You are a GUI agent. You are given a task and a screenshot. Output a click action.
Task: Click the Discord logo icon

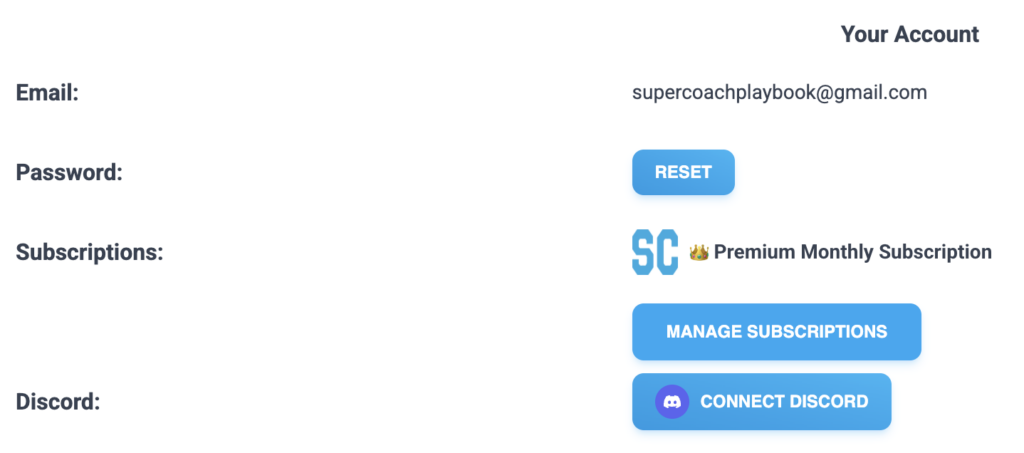[672, 402]
